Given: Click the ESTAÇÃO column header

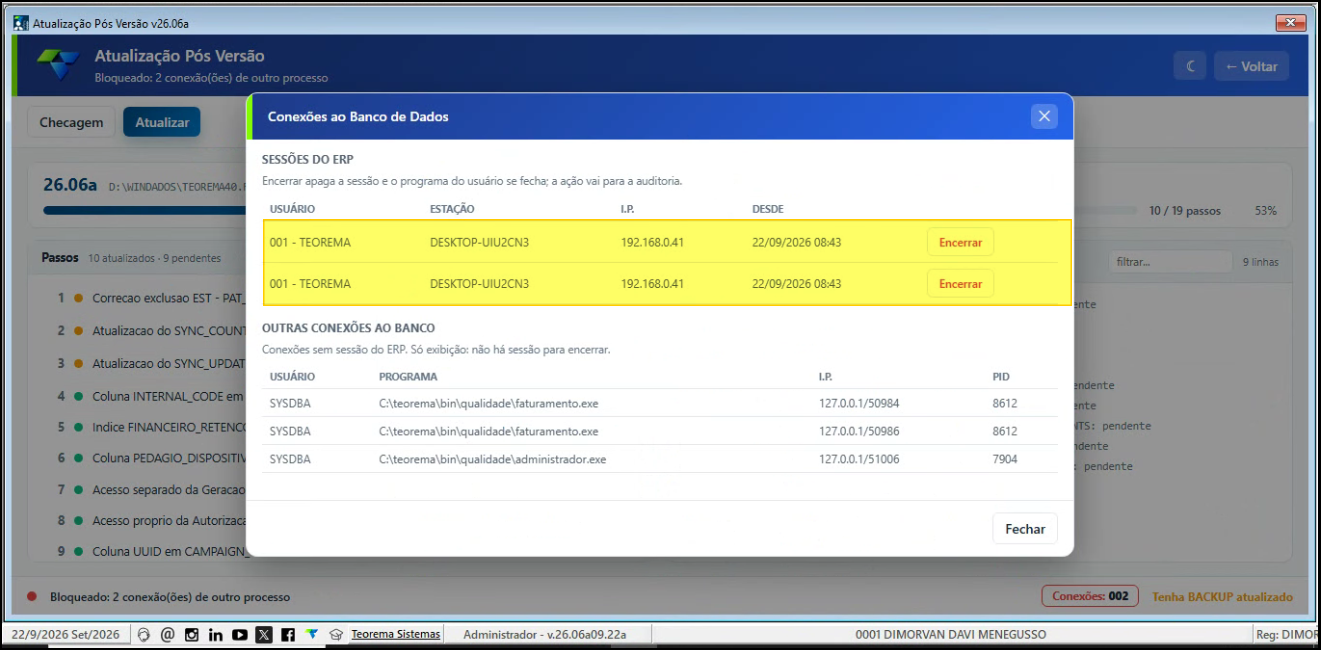Looking at the screenshot, I should (x=452, y=209).
